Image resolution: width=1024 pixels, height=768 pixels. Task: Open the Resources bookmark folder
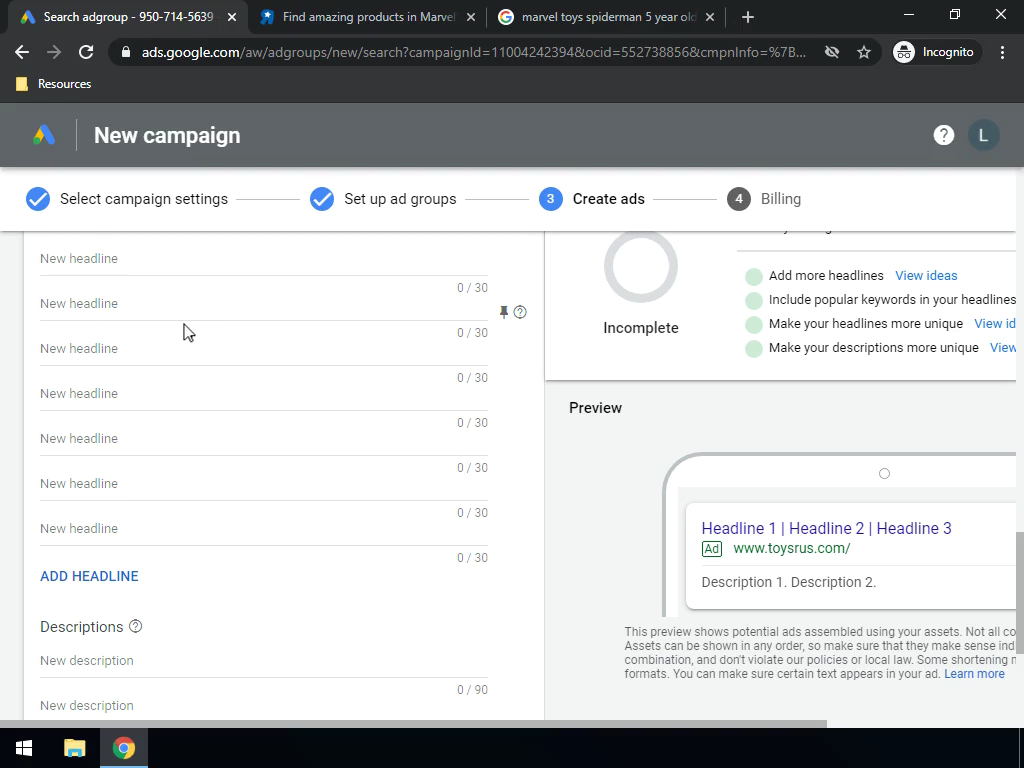pos(54,84)
